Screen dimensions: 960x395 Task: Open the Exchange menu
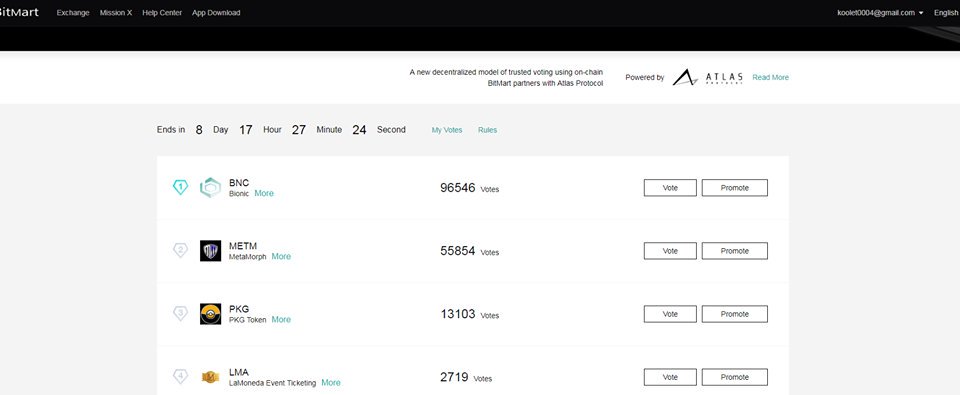coord(73,13)
